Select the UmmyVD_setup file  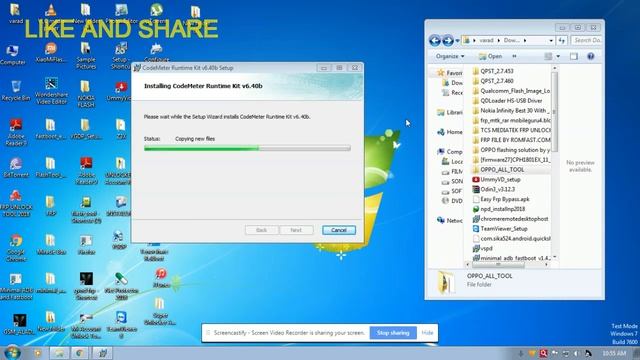click(496, 179)
